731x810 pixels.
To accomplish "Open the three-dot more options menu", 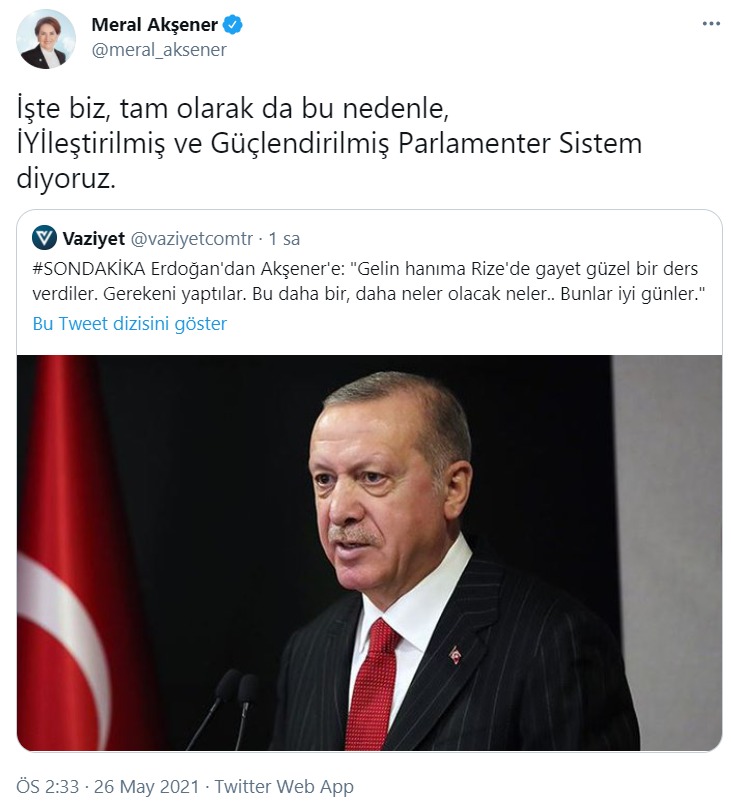I will pyautogui.click(x=711, y=24).
